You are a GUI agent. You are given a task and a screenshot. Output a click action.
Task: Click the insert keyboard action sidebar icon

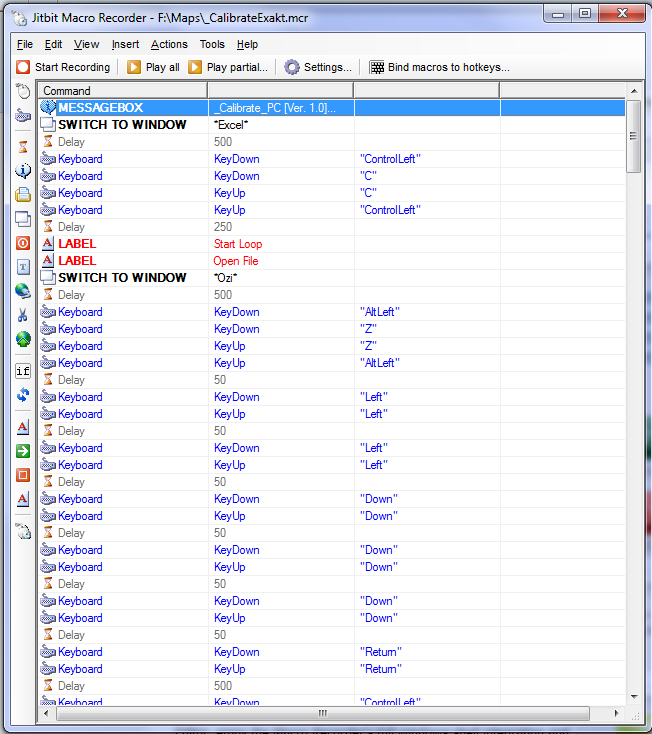(x=22, y=116)
